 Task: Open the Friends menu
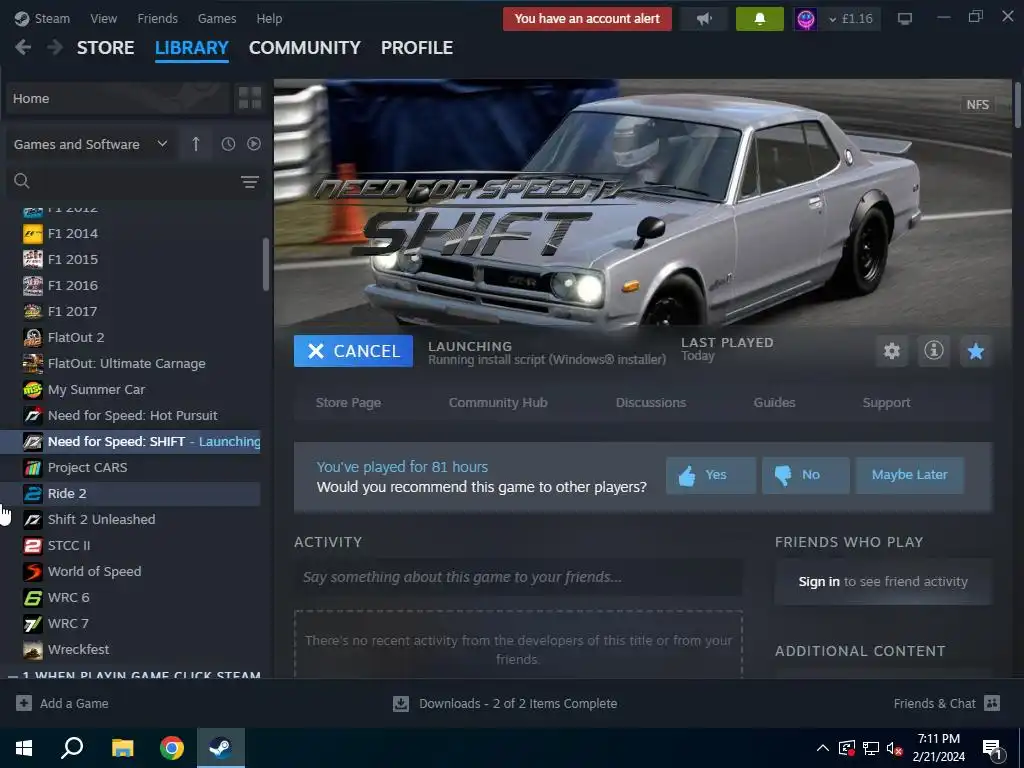(x=157, y=19)
